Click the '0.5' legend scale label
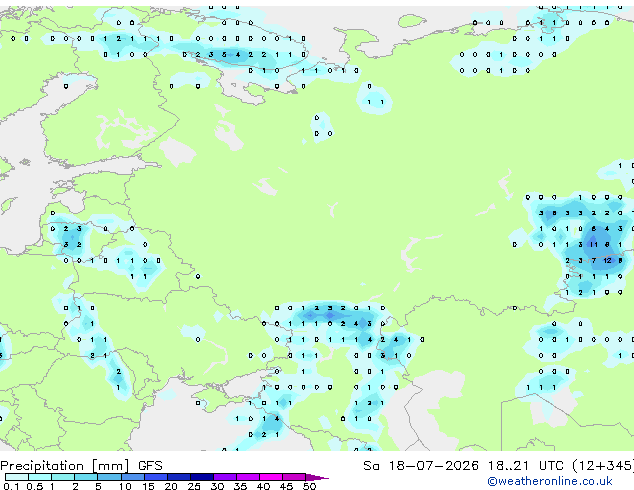This screenshot has width=634, height=490. [34, 486]
